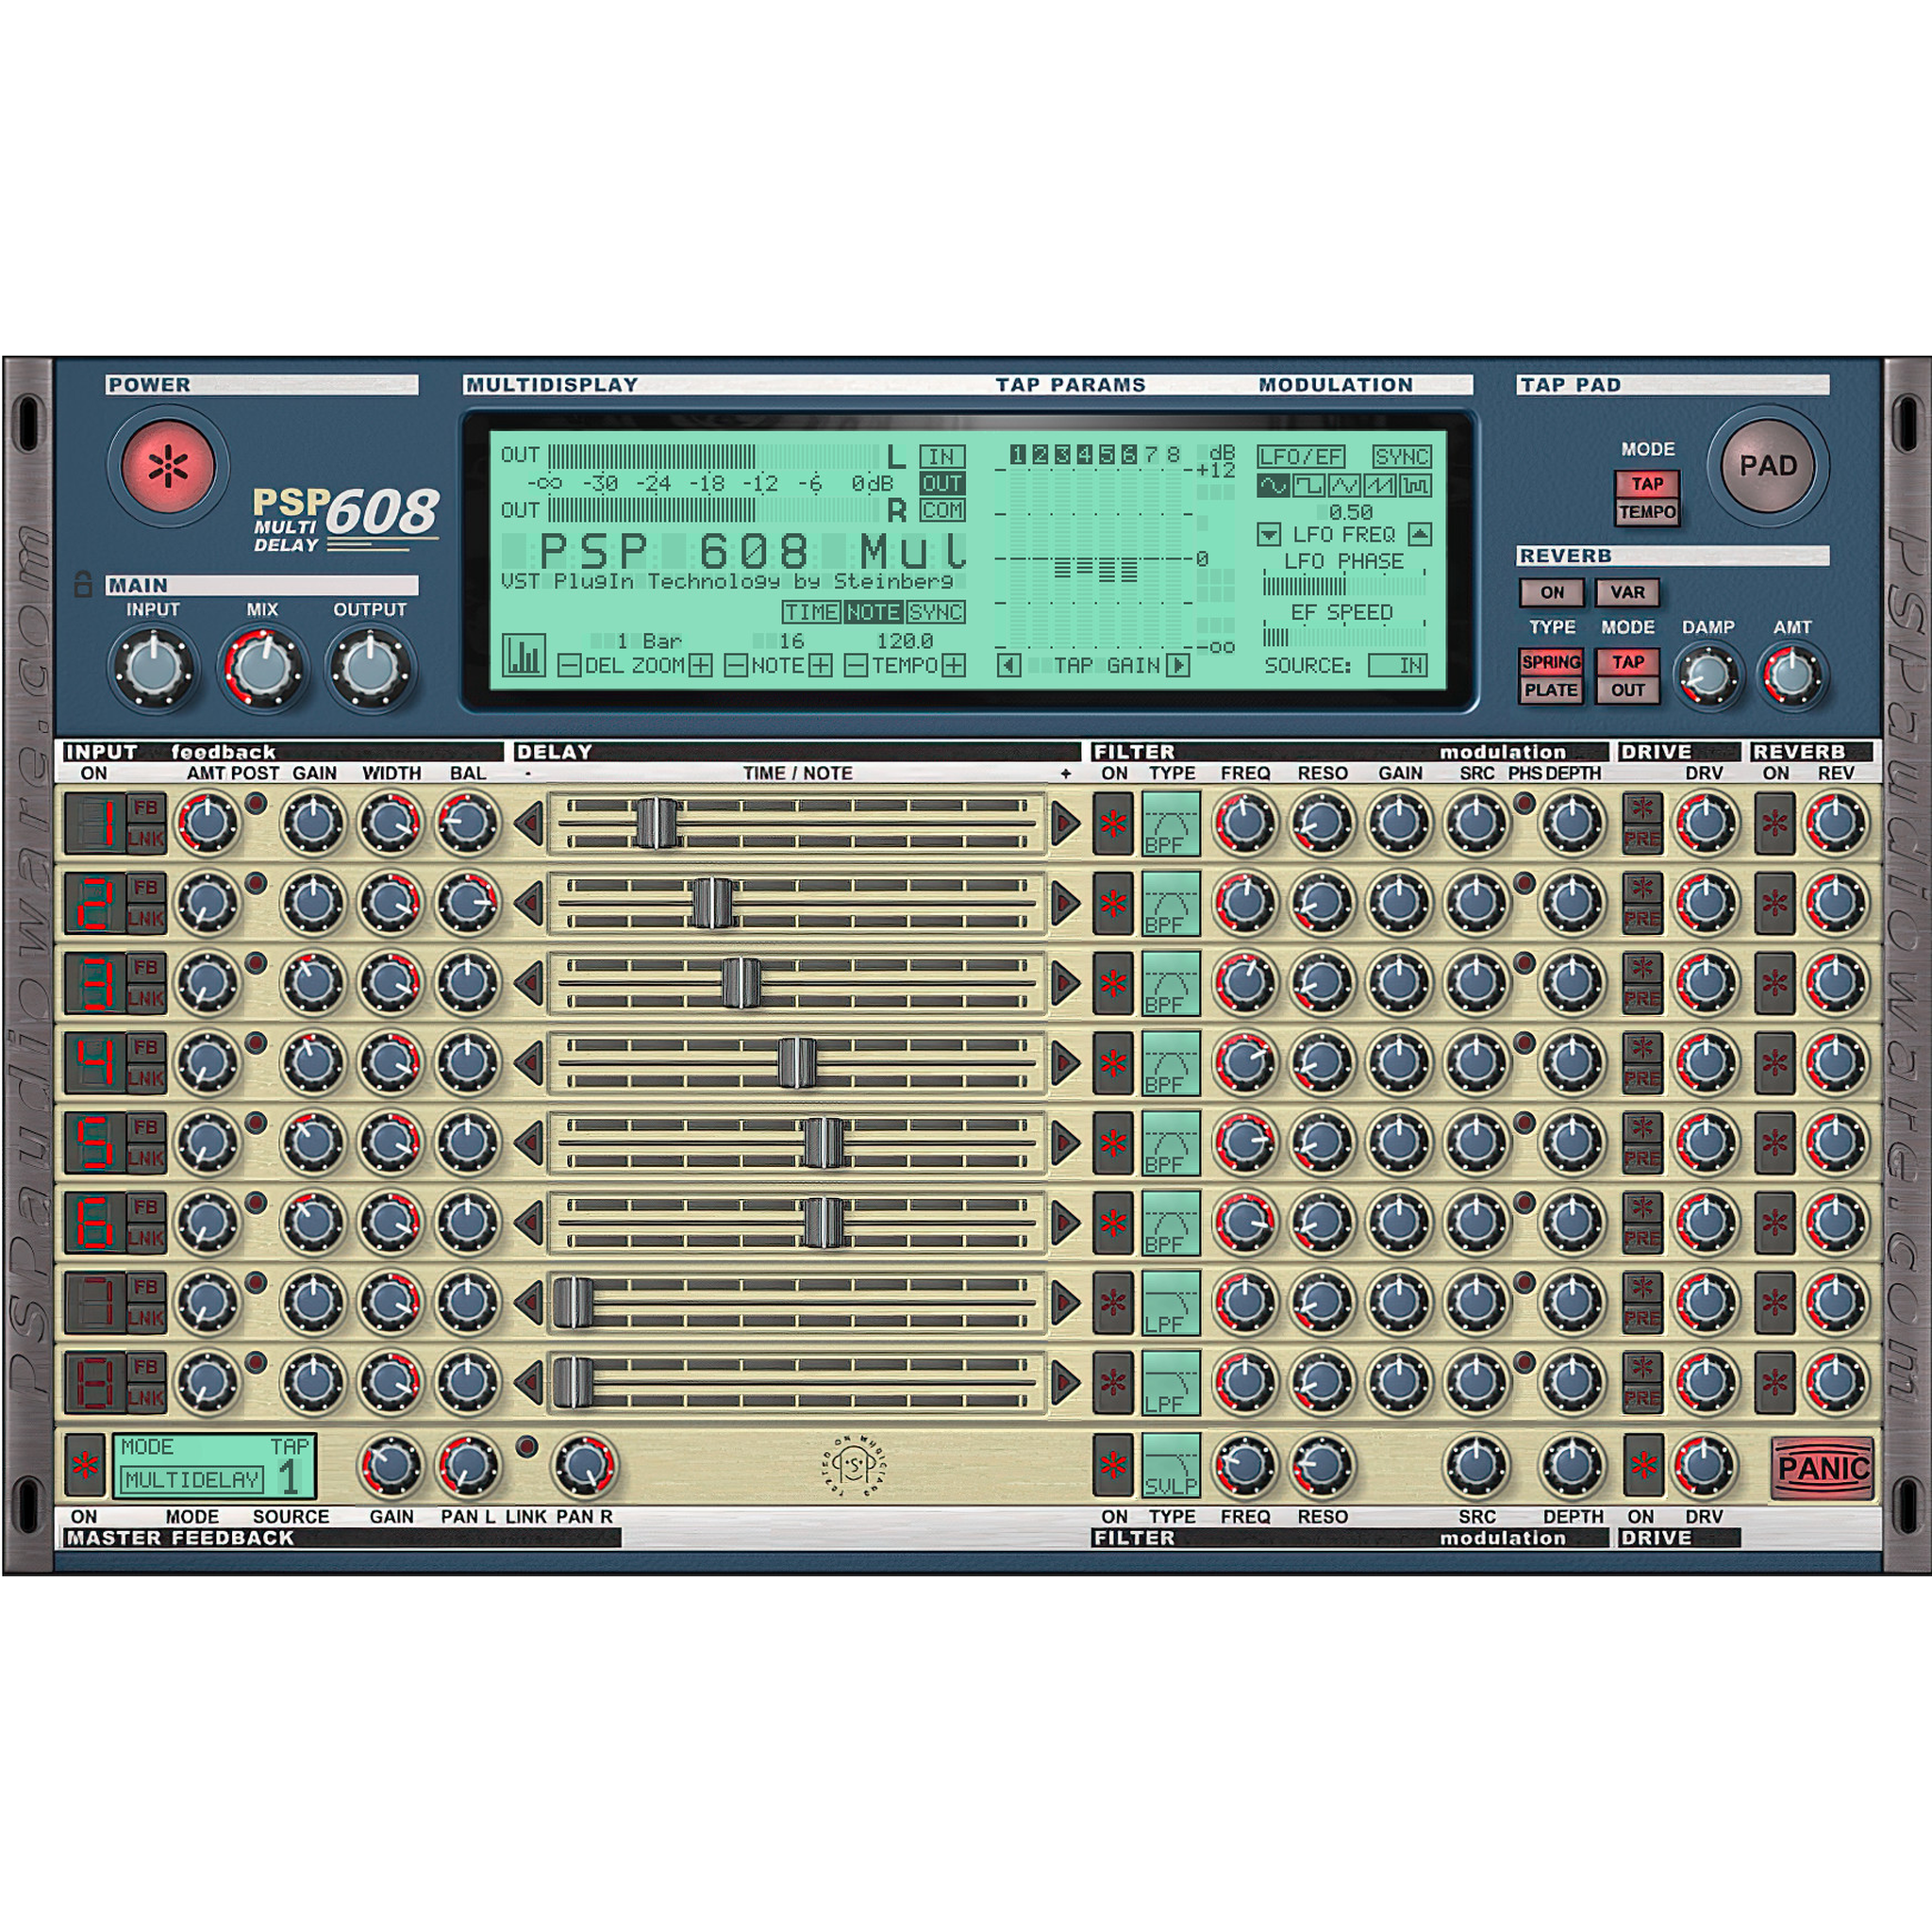Enable Master Feedback ON asterisk button

(85, 1466)
